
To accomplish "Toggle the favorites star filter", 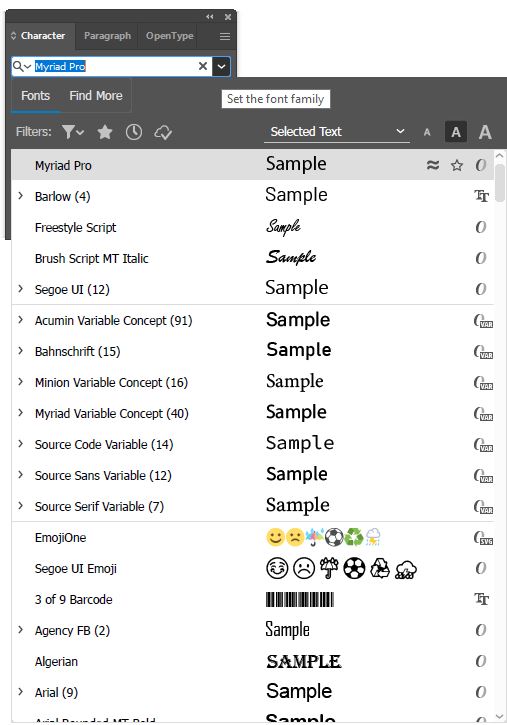I will pos(105,132).
